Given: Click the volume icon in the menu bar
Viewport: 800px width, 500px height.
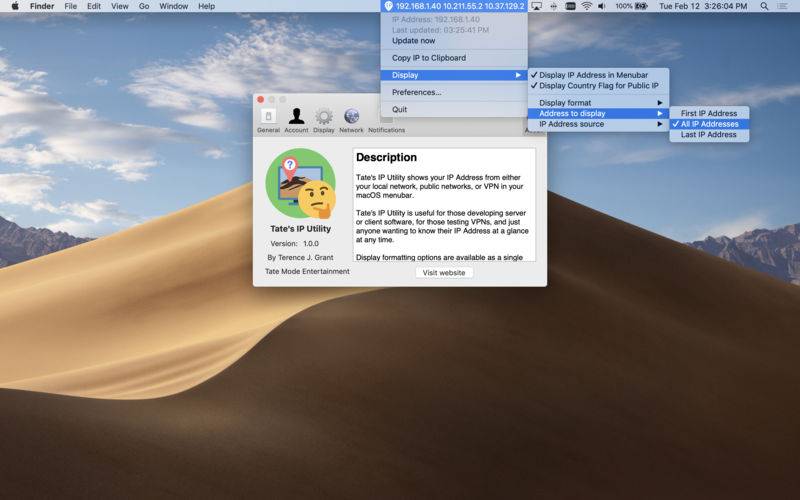Looking at the screenshot, I should [602, 6].
